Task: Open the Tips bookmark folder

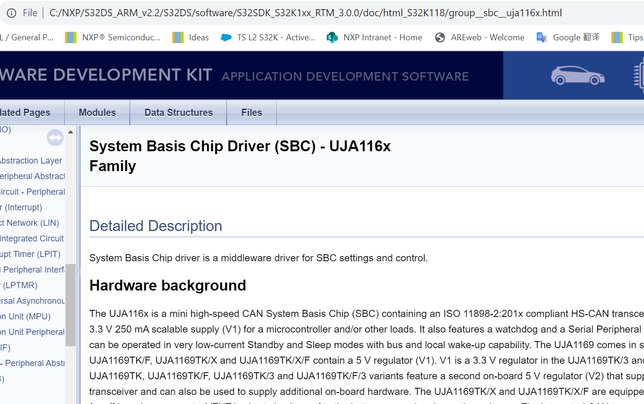Action: click(627, 38)
